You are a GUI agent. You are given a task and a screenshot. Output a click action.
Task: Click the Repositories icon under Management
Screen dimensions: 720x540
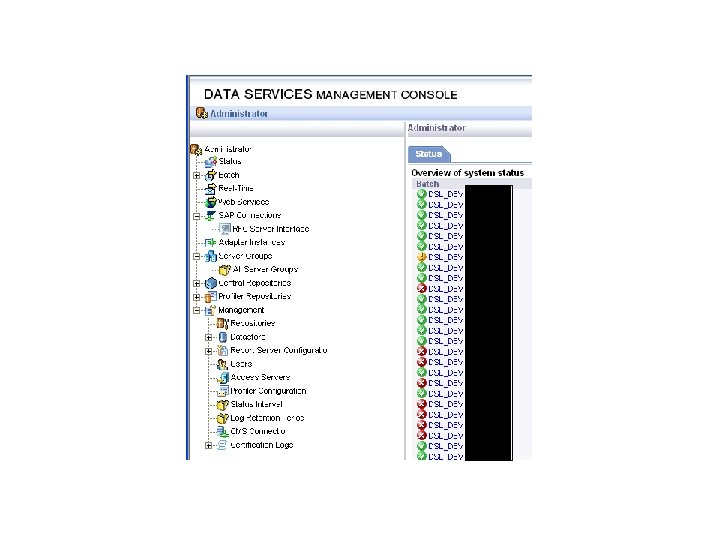[x=223, y=323]
